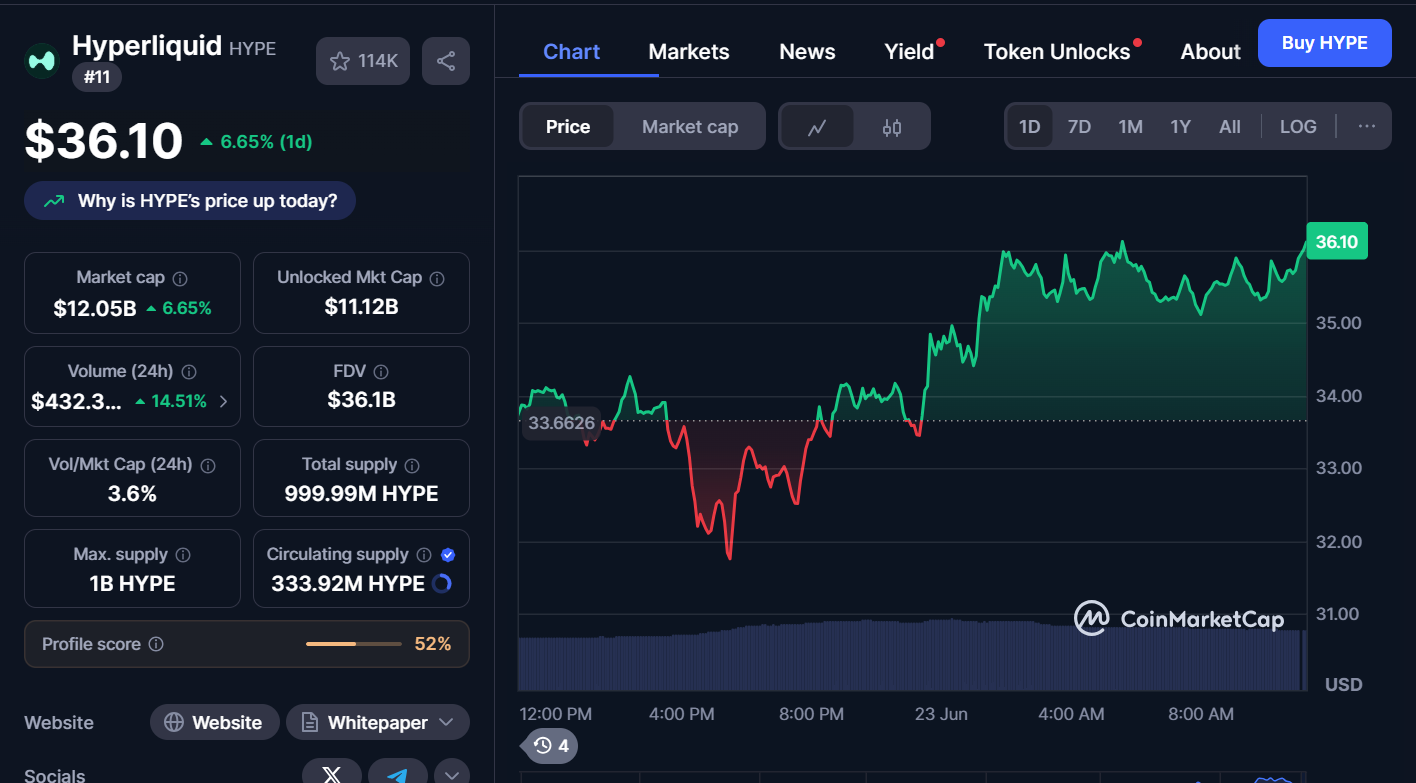Click the verified checkmark badge on Circulating supply

pos(448,555)
